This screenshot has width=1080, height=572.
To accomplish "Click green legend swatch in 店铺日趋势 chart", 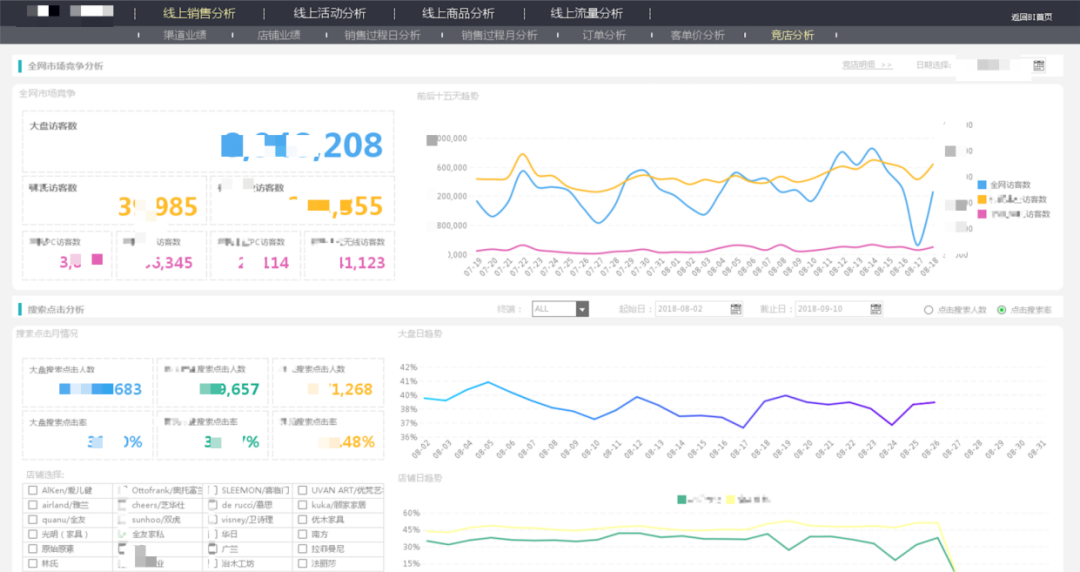I will [x=681, y=499].
